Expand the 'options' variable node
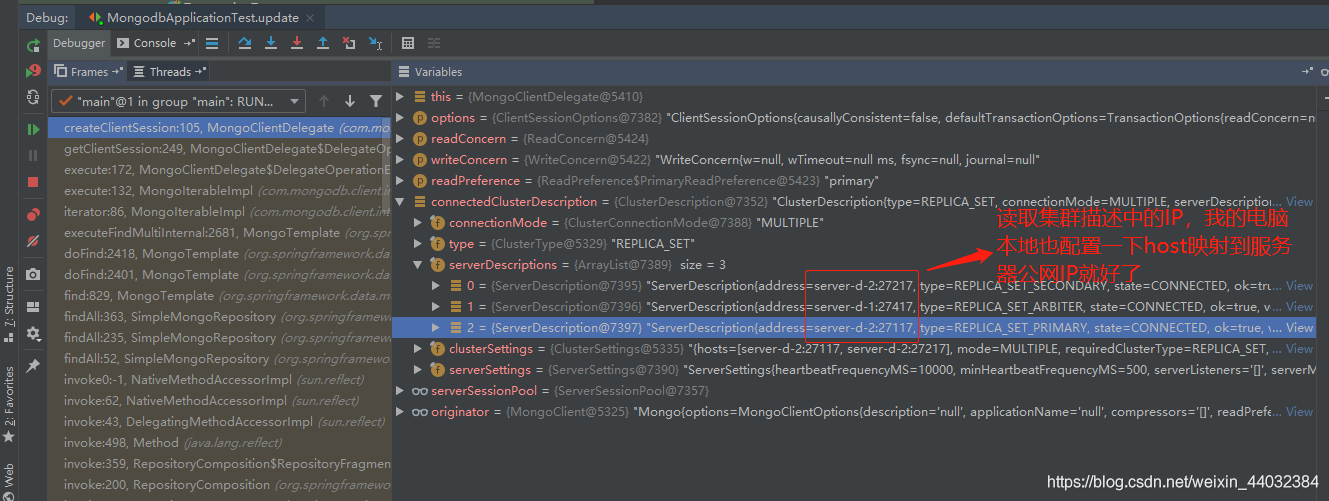Screen dimensions: 1329x501 401,118
